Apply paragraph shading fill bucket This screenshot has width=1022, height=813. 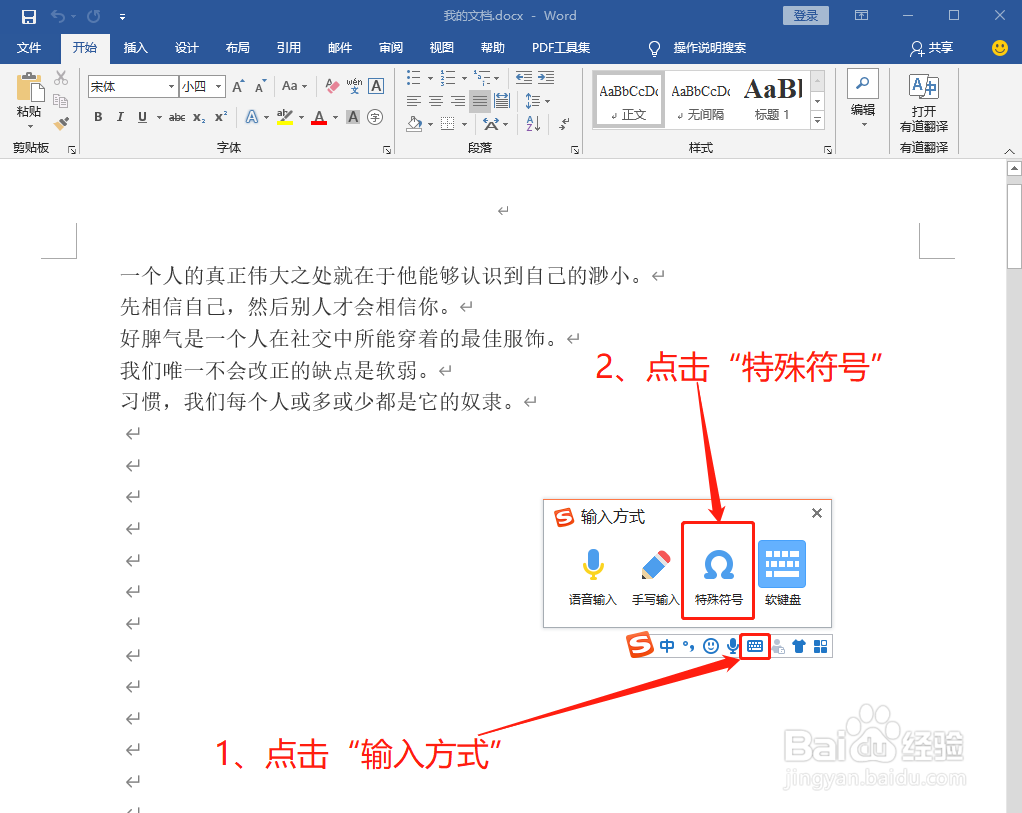[x=414, y=123]
